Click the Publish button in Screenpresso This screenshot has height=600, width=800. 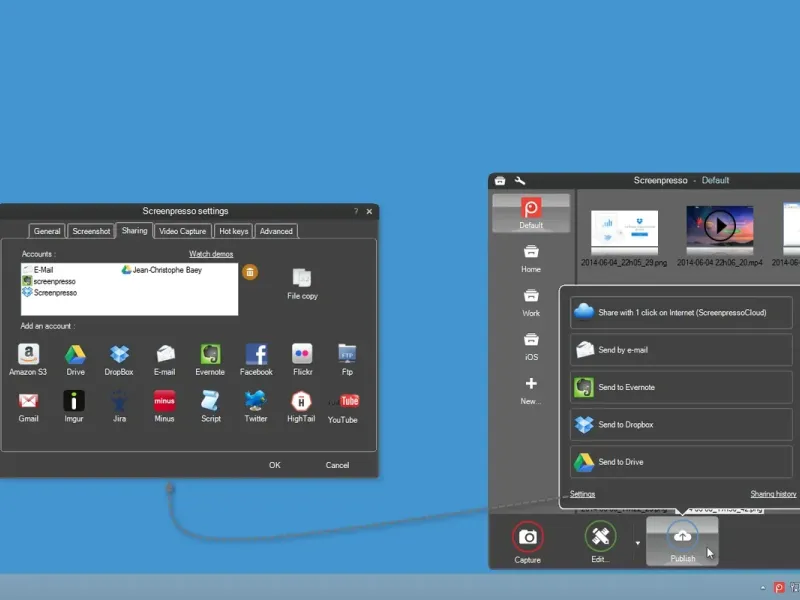(x=682, y=541)
